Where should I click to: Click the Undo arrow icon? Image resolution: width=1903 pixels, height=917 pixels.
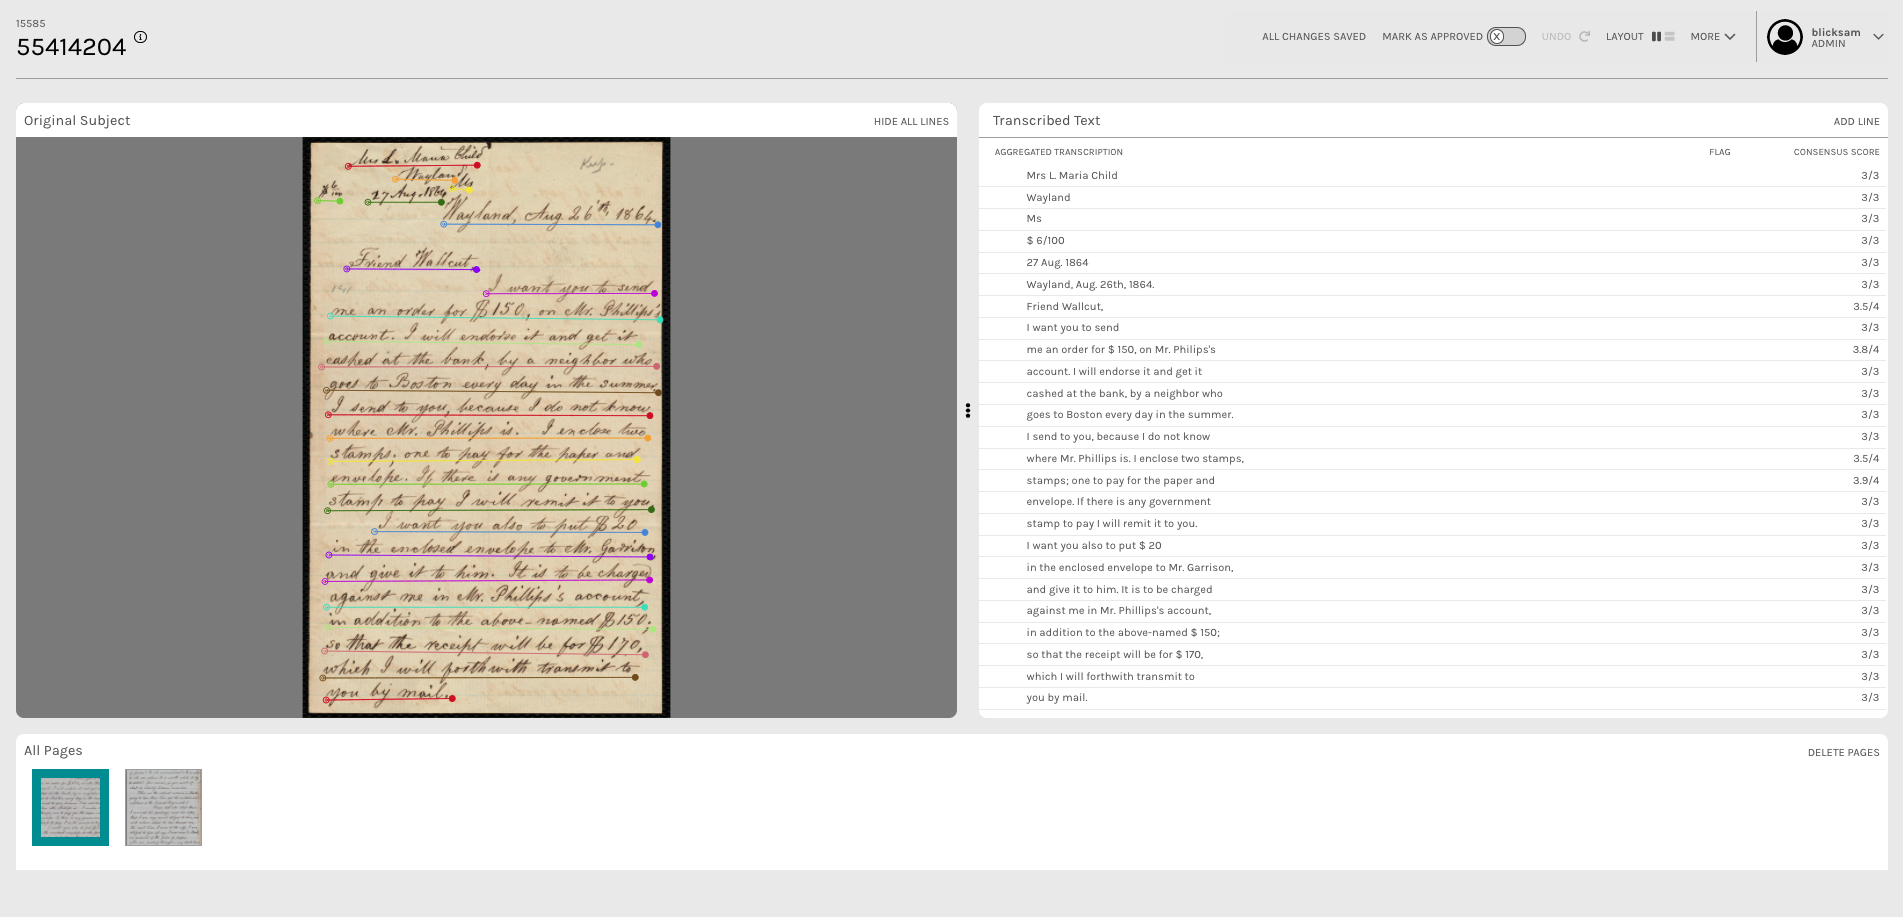[x=1584, y=37]
